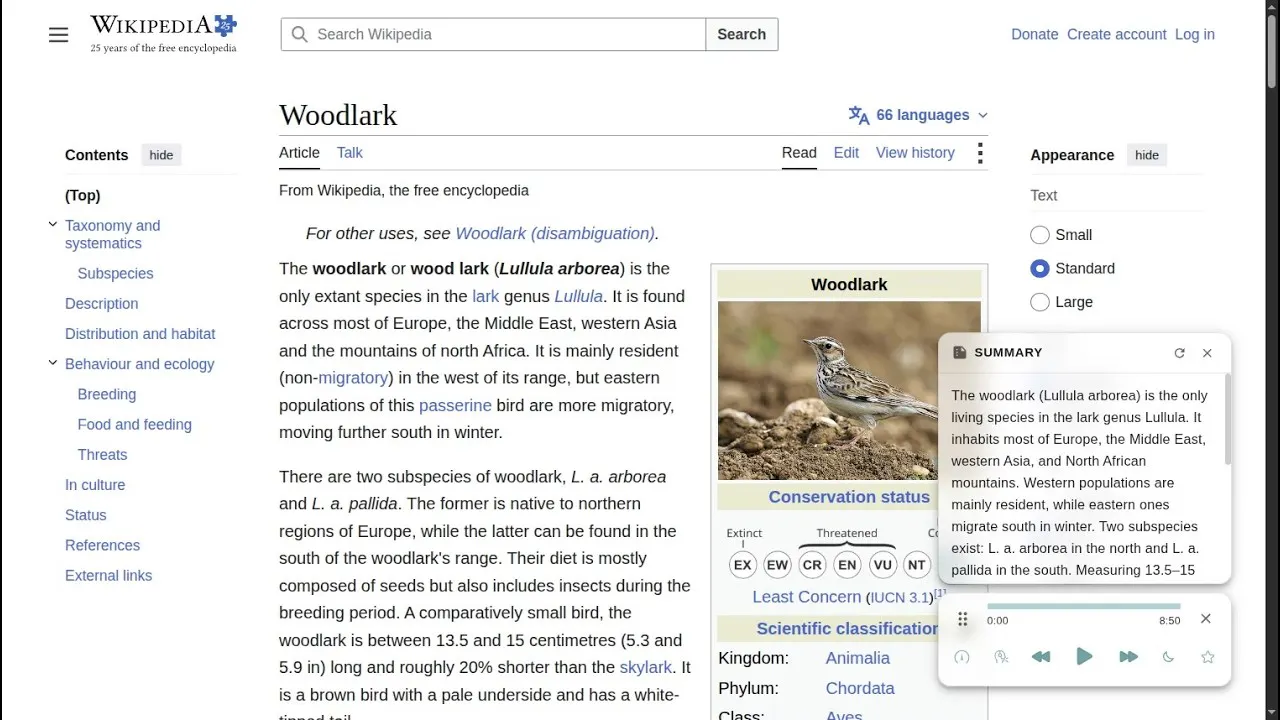Grab the audio player drag handle
This screenshot has width=1280, height=720.
click(963, 620)
